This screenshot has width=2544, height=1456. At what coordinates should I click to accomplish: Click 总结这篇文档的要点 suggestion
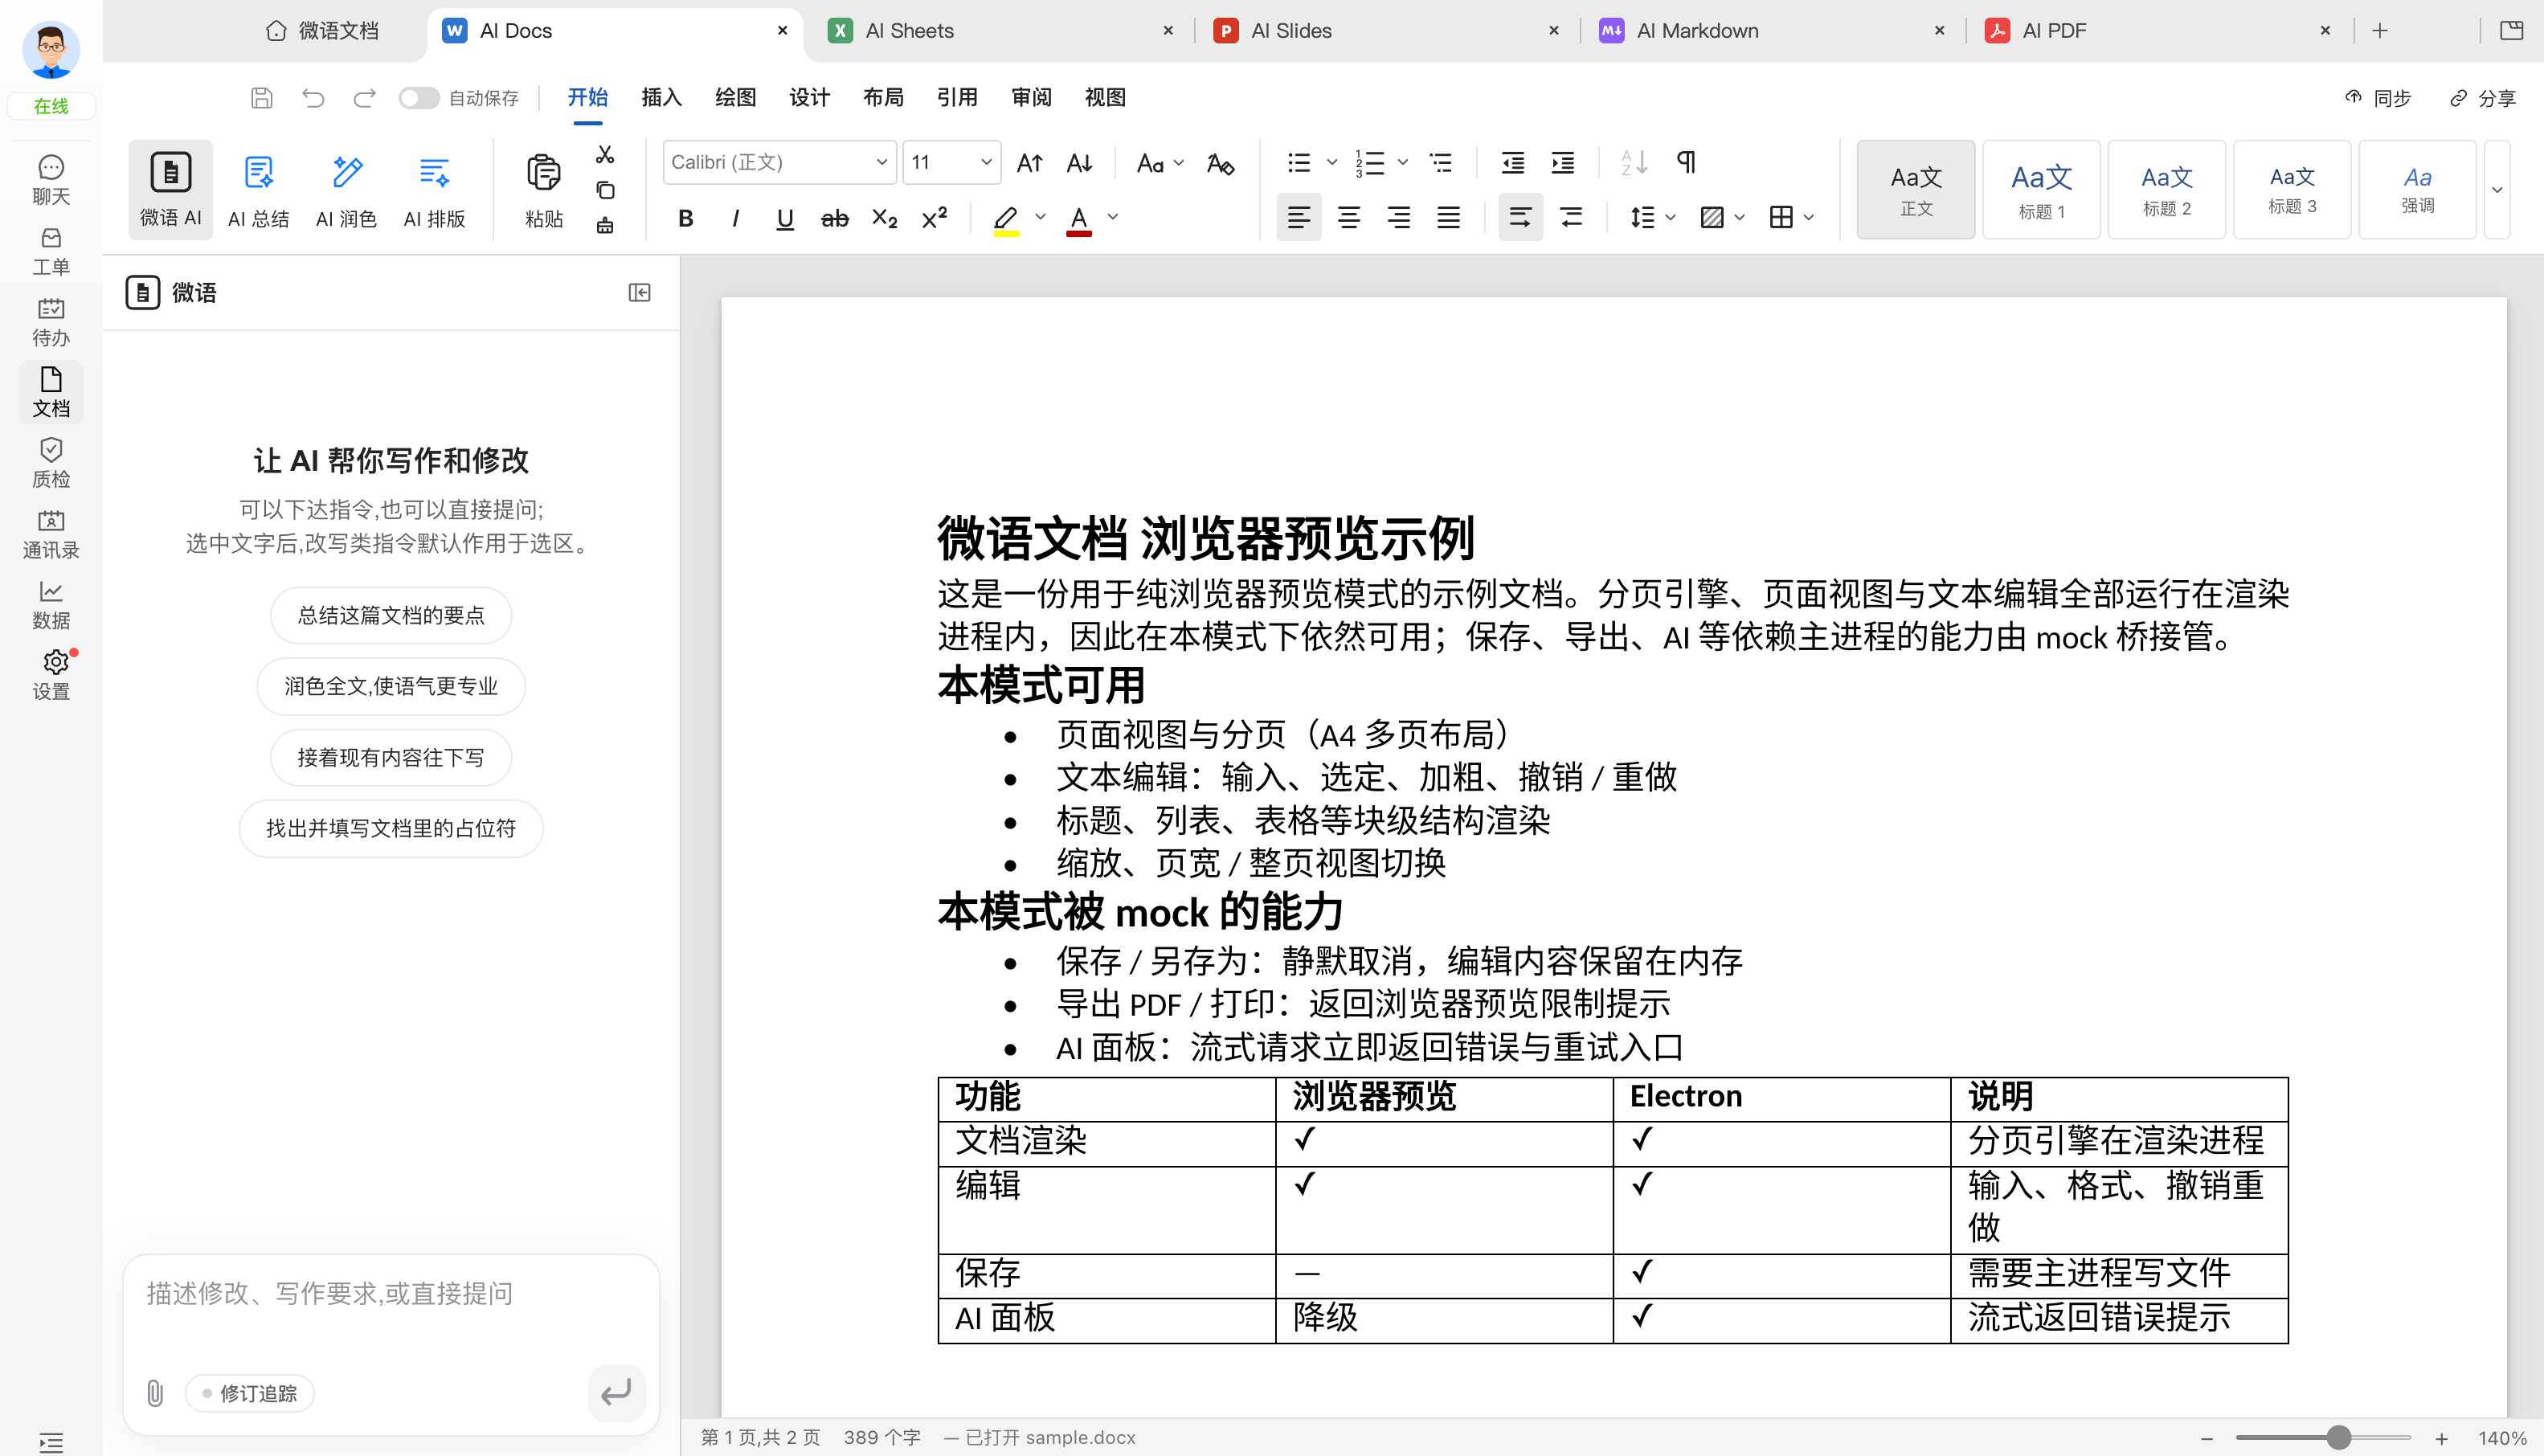391,616
